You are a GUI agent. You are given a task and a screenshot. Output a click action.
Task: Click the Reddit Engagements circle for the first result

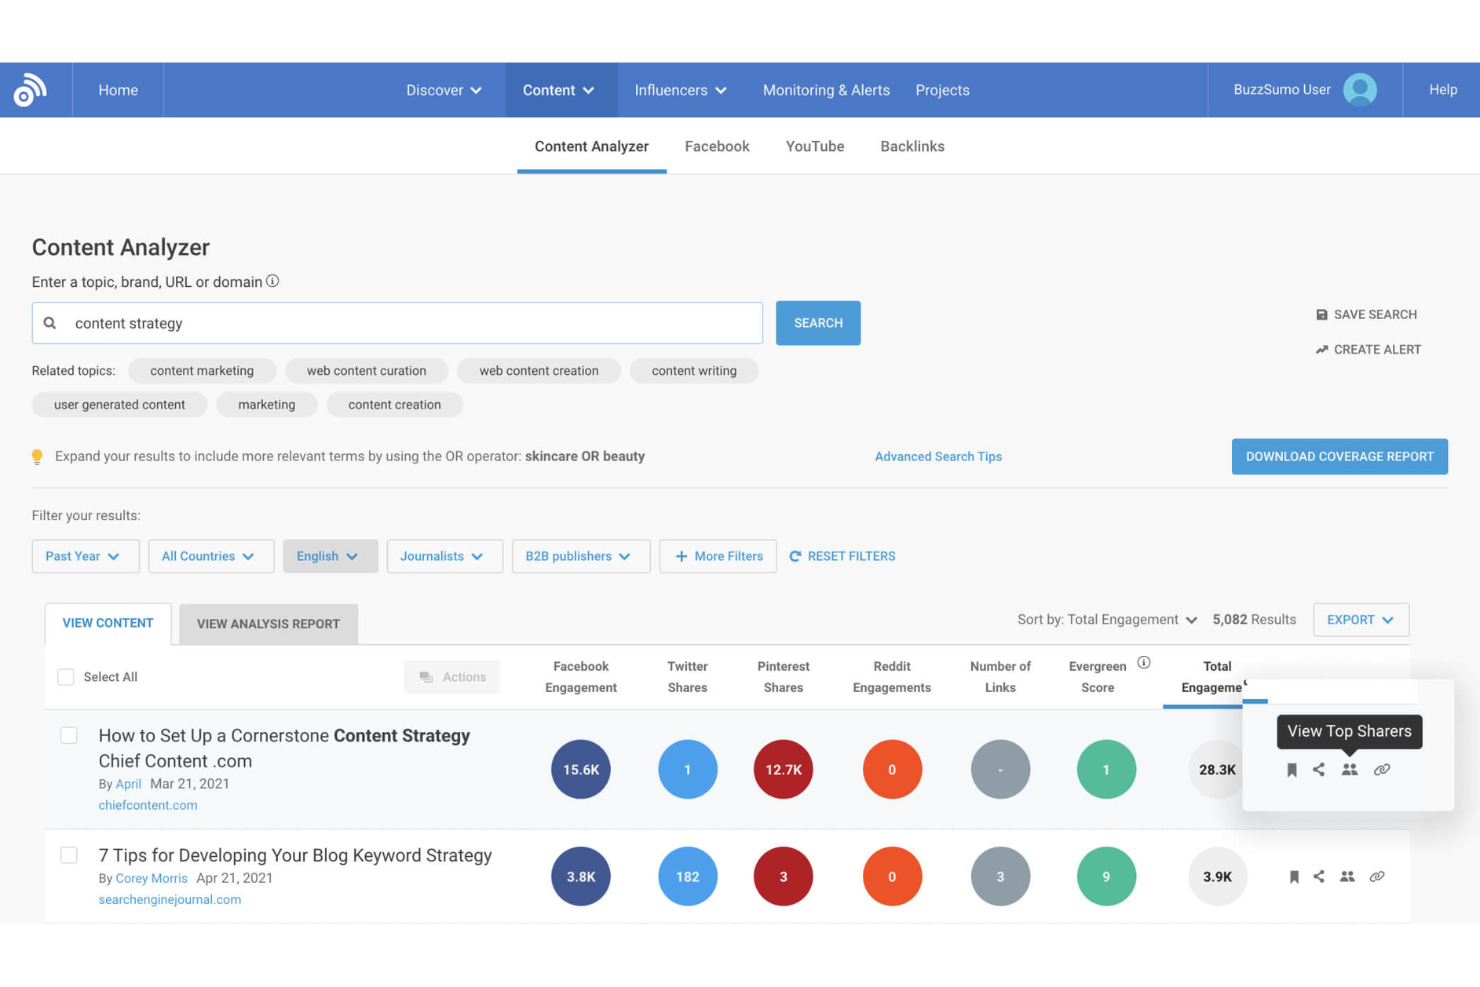[x=892, y=769]
